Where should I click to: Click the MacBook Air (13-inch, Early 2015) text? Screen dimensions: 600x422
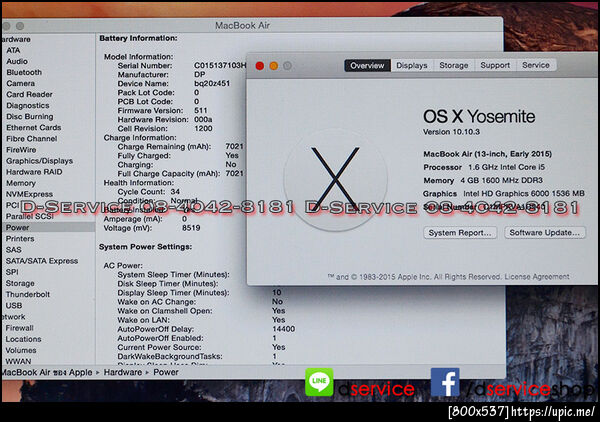(488, 154)
